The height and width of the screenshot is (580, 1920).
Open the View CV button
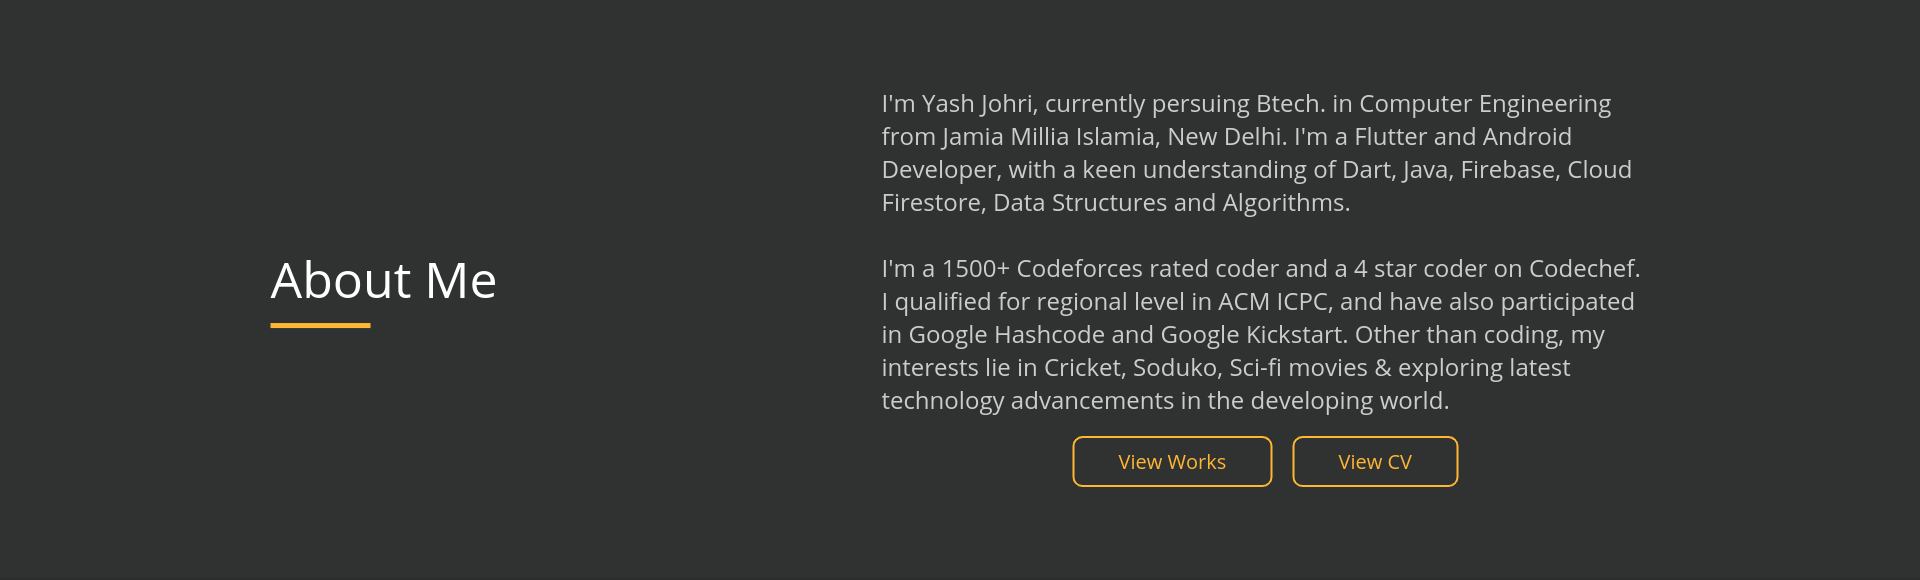pyautogui.click(x=1375, y=462)
